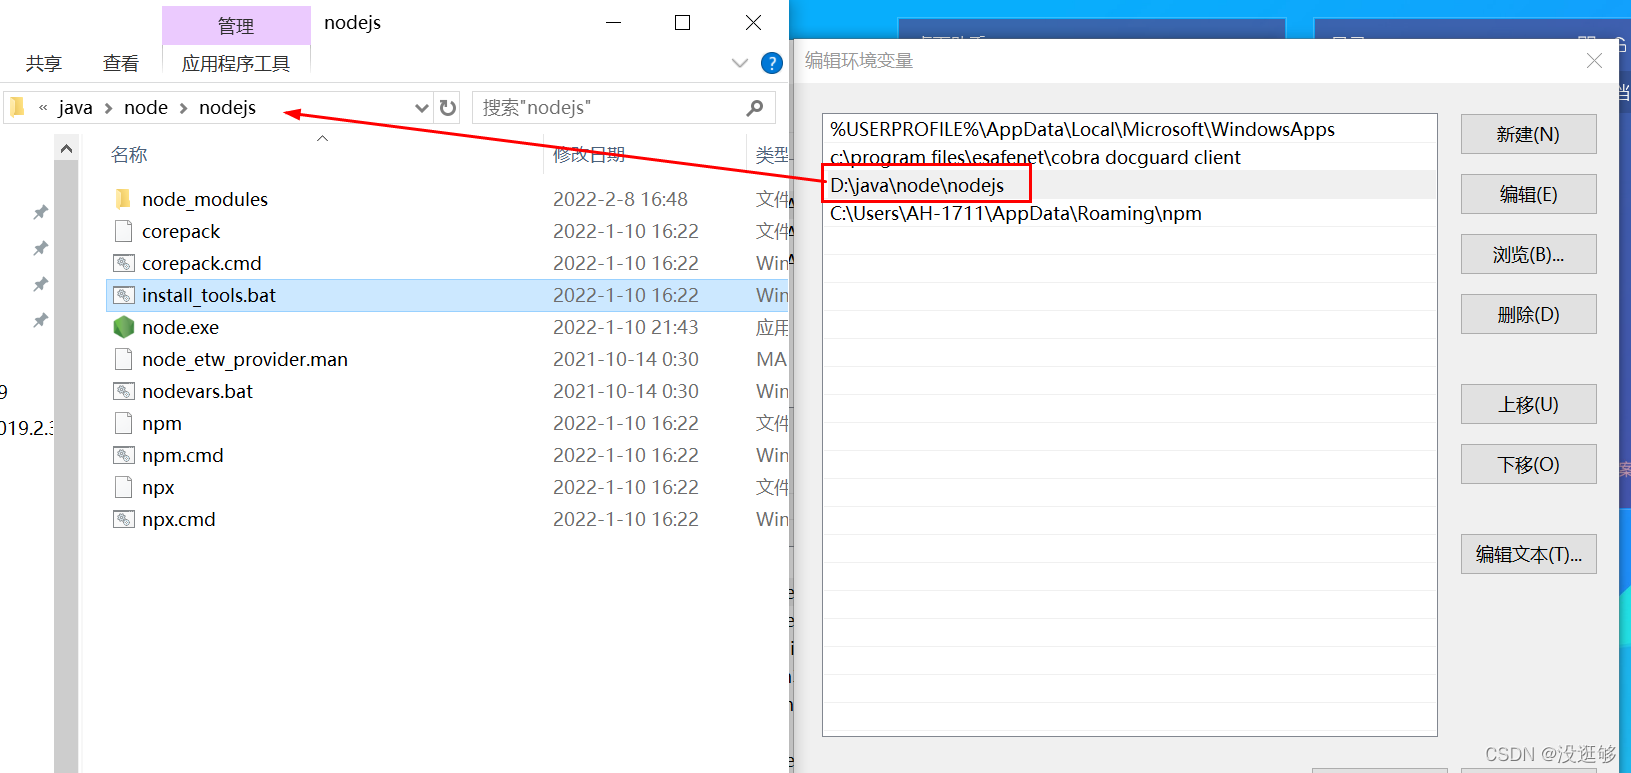
Task: Refresh the nodejs folder view
Action: 448,108
